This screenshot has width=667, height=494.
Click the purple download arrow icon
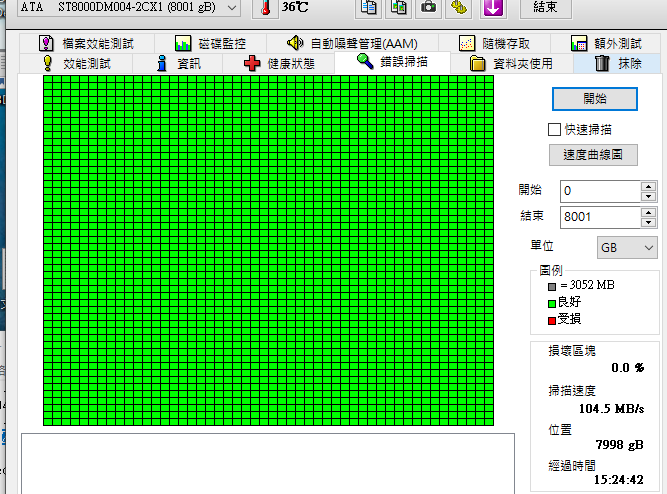[493, 8]
